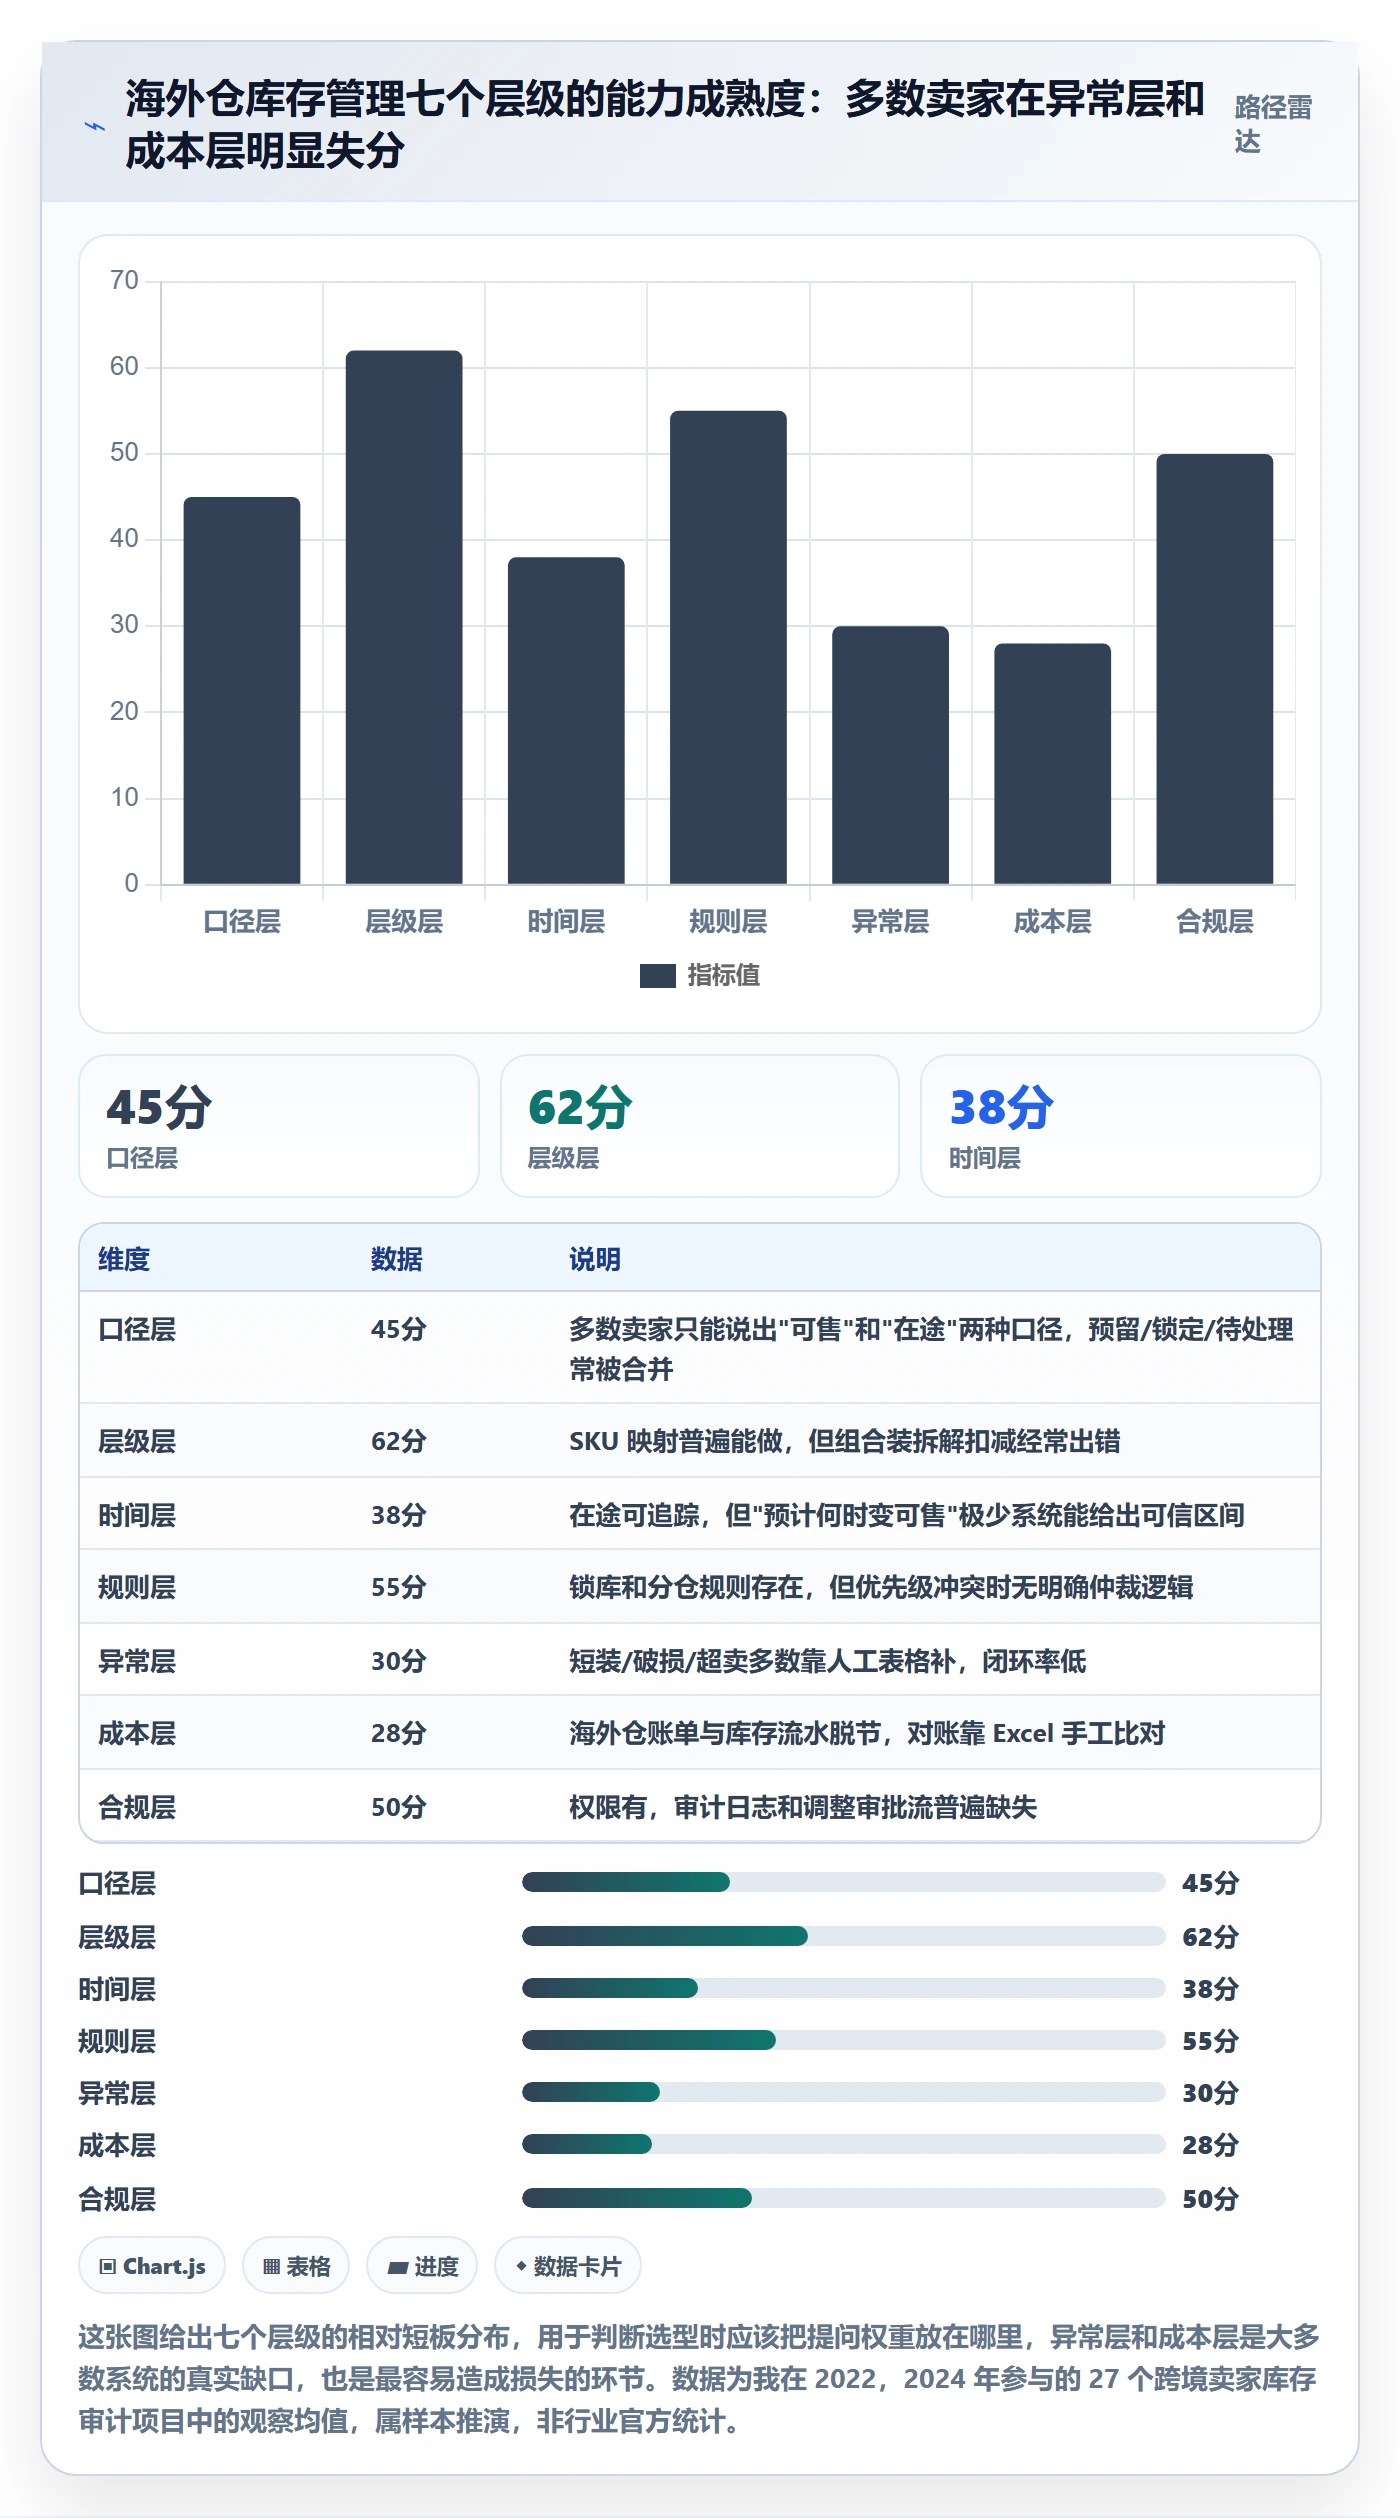Viewport: 1400px width, 2518px height.
Task: Click the 说明 column header
Action: pos(595,1259)
